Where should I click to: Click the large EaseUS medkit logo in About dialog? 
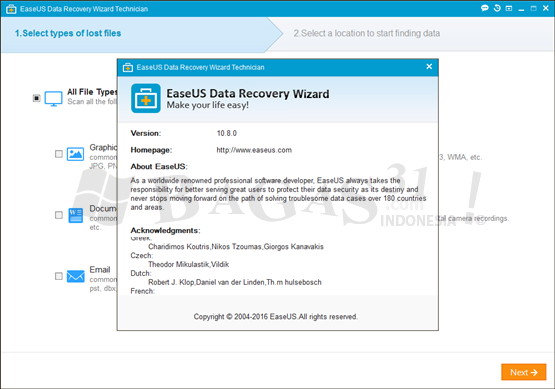point(145,98)
